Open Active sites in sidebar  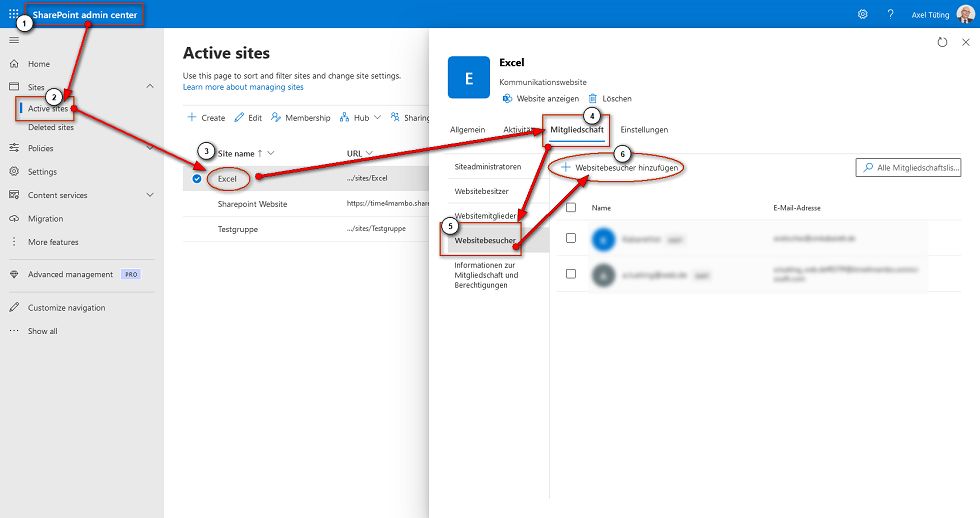pos(48,108)
